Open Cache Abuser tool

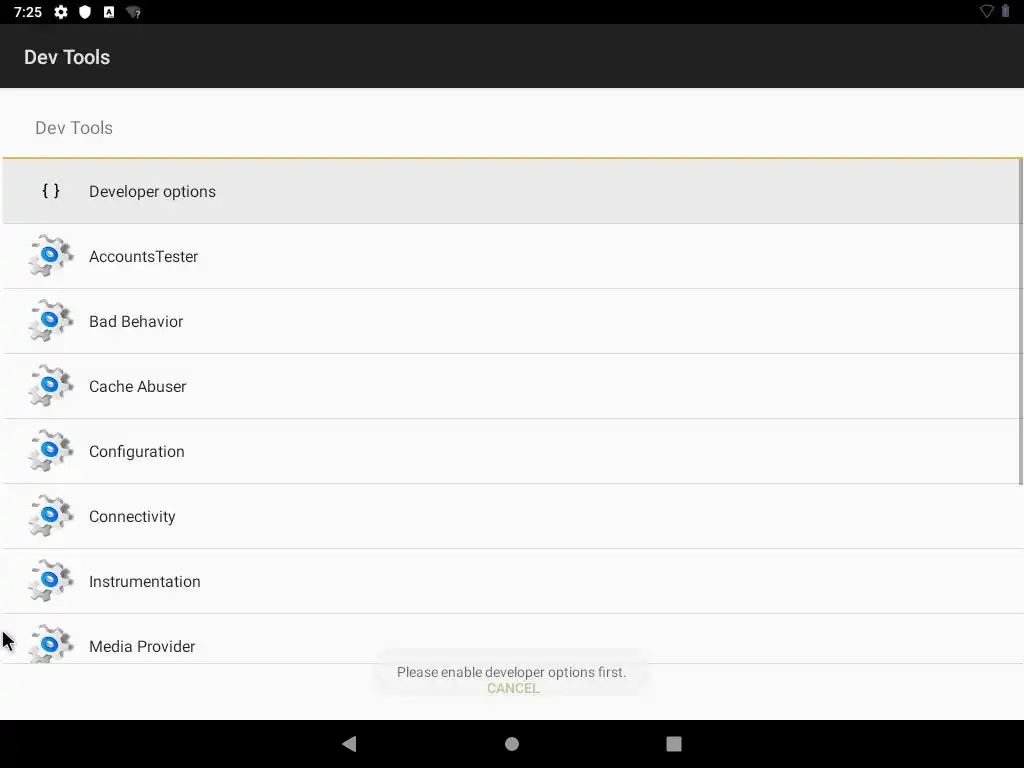[512, 386]
